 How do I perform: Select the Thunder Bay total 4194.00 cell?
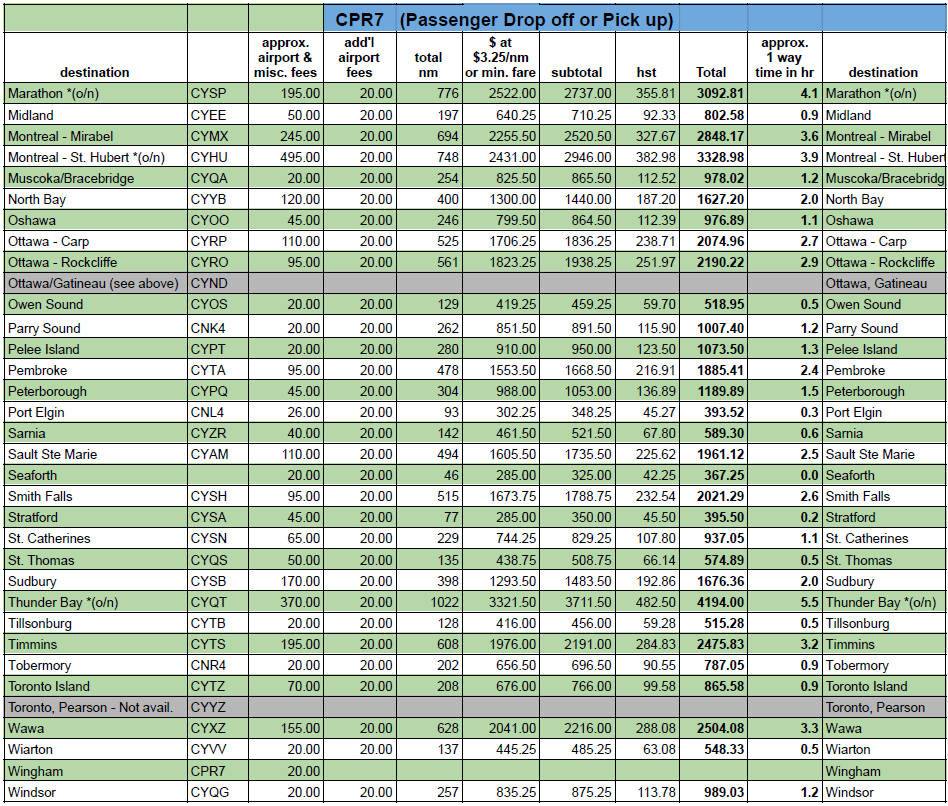pos(713,603)
